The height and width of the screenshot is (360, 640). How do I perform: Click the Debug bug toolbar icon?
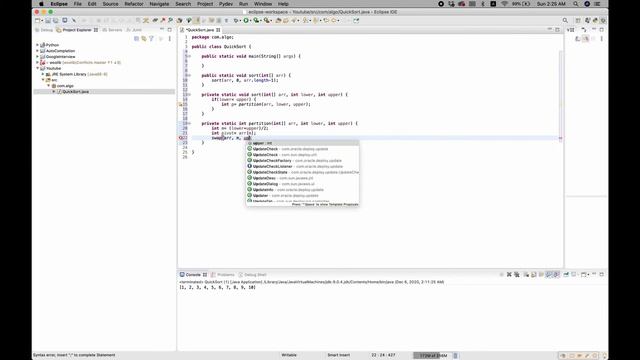click(x=236, y=20)
